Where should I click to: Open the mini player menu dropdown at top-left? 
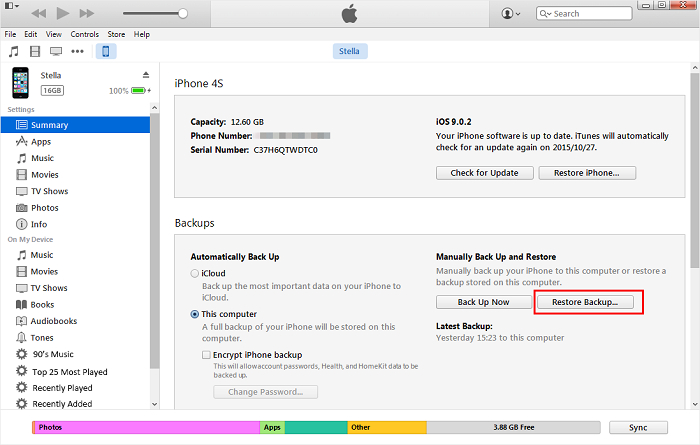pos(12,6)
